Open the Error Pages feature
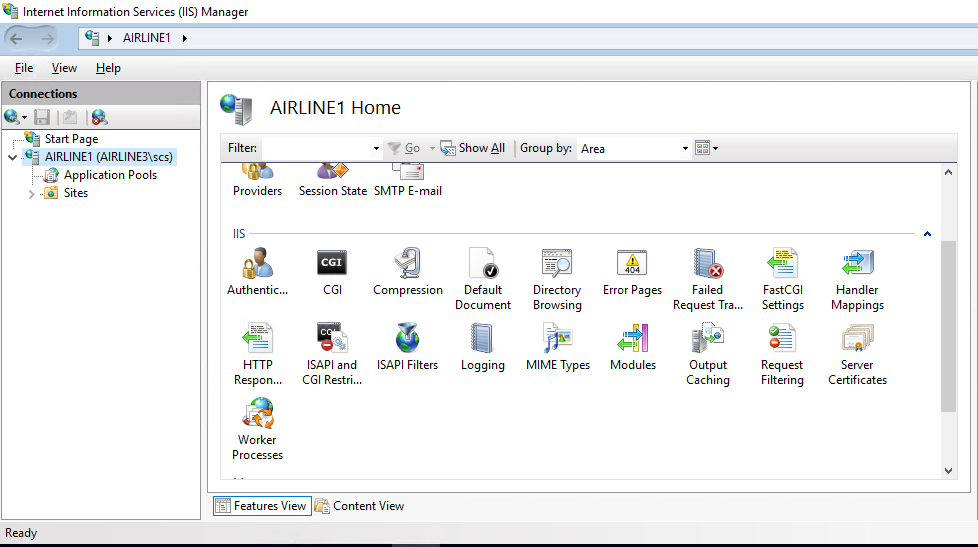The image size is (978, 547). [x=632, y=271]
